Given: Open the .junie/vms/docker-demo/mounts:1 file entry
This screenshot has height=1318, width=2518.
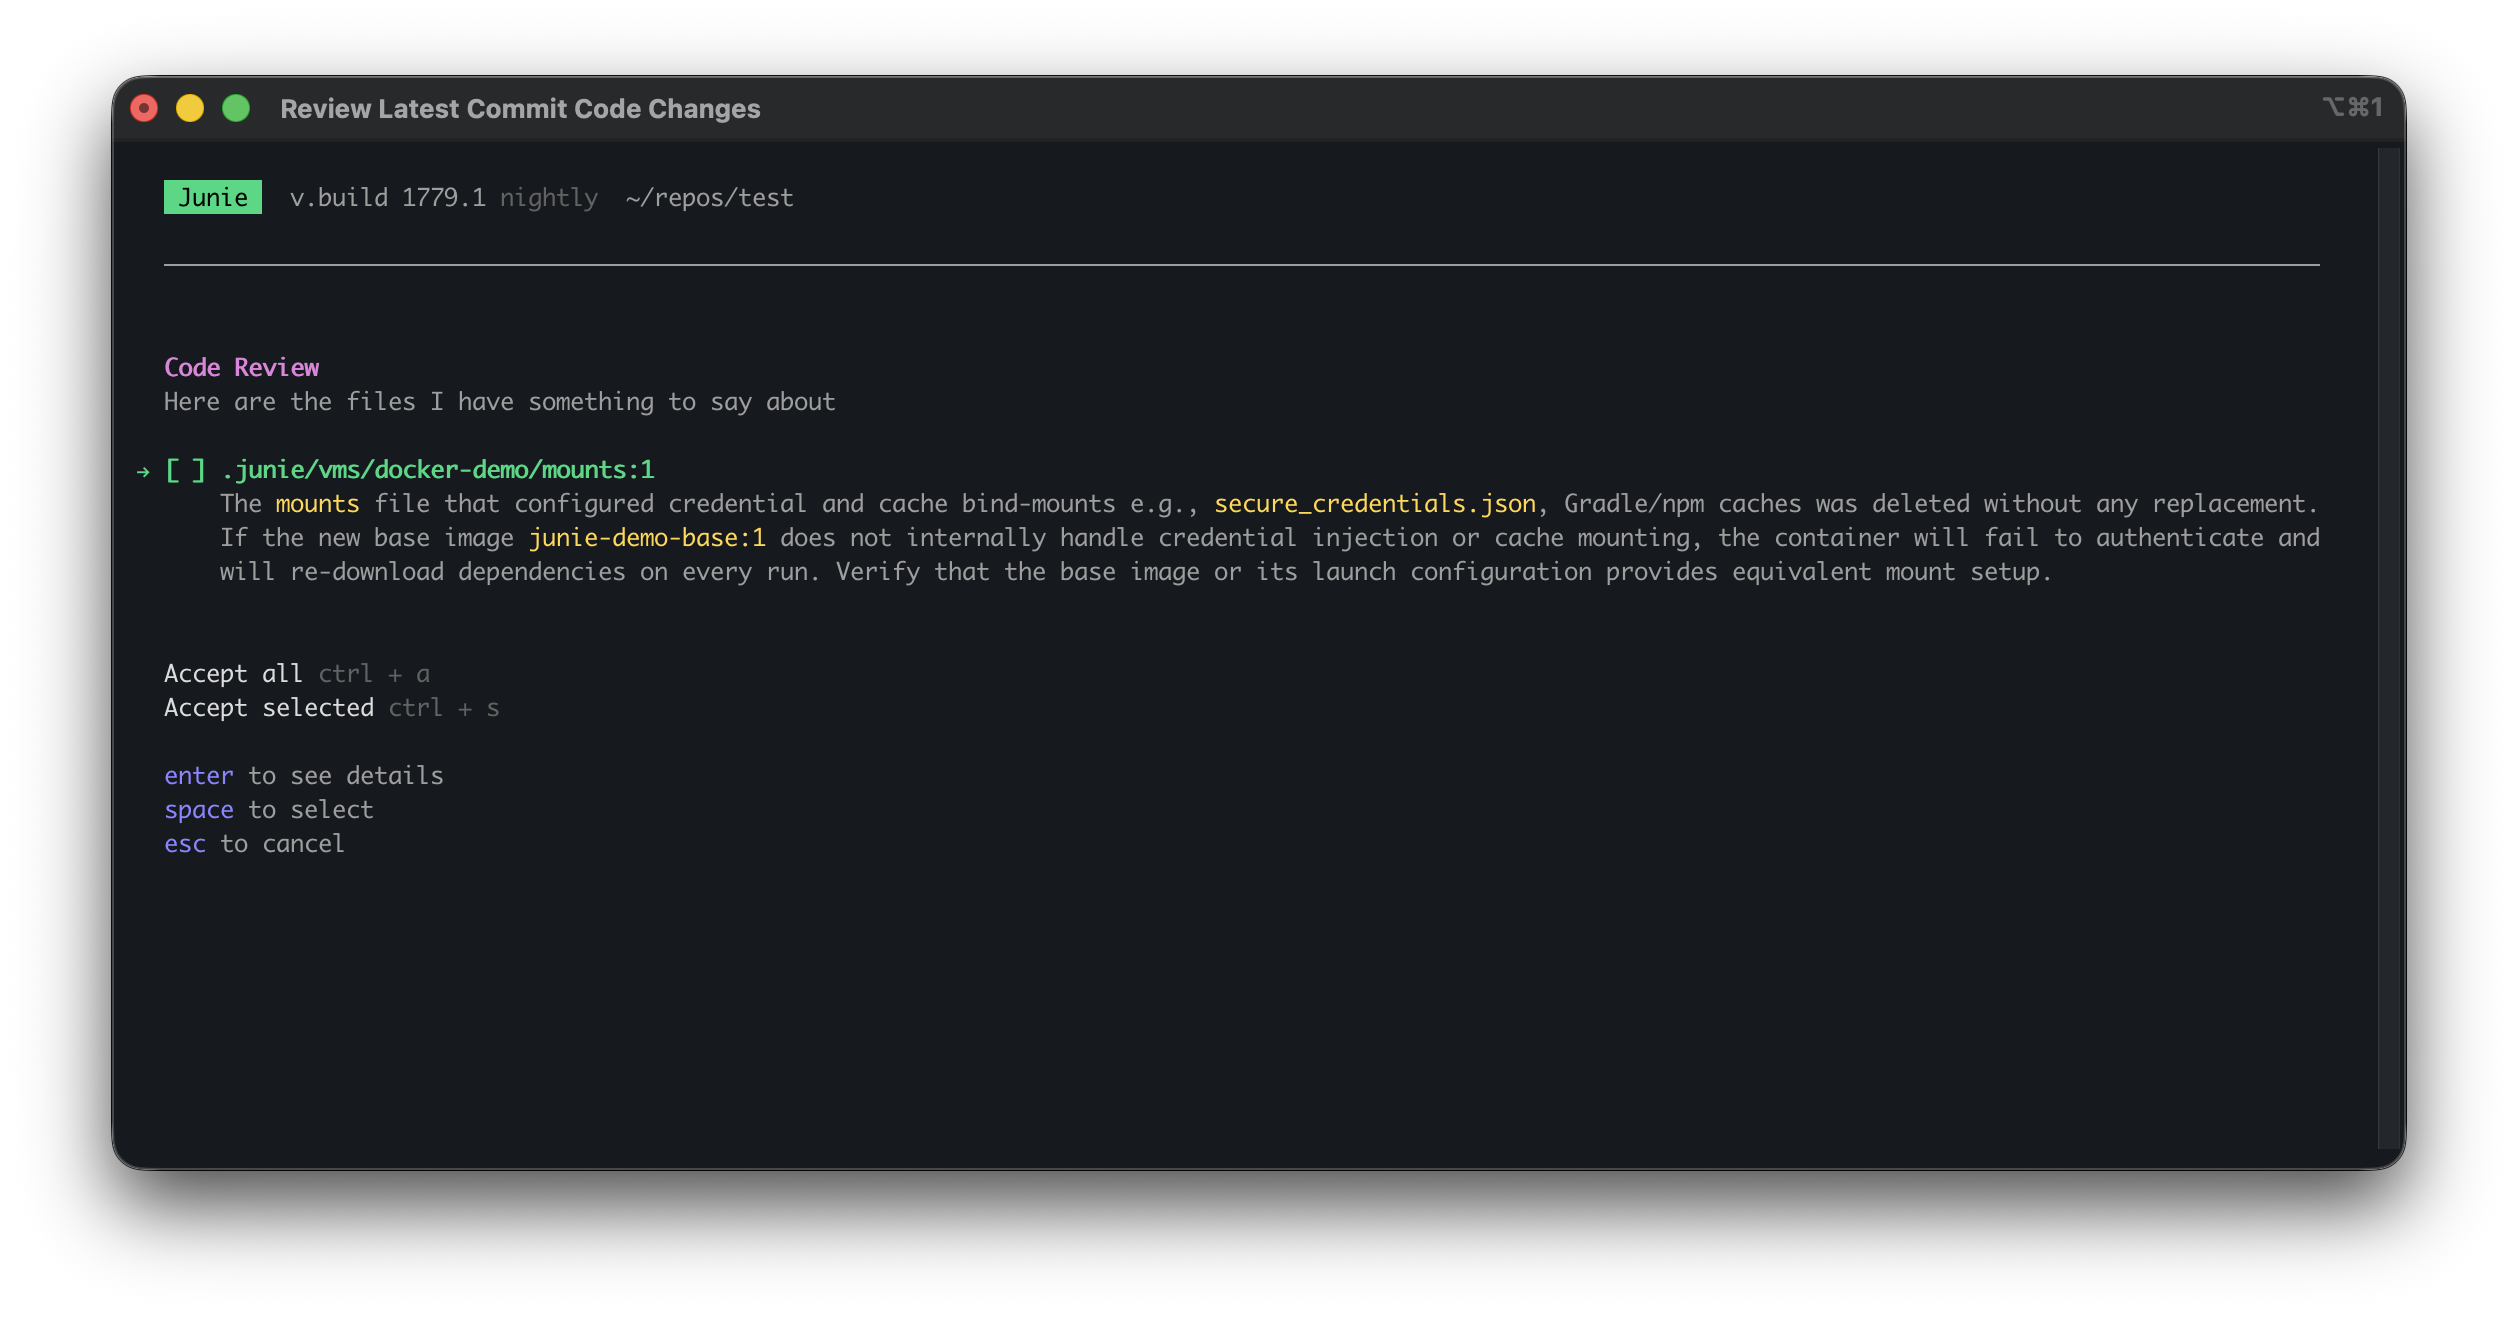Looking at the screenshot, I should 438,470.
